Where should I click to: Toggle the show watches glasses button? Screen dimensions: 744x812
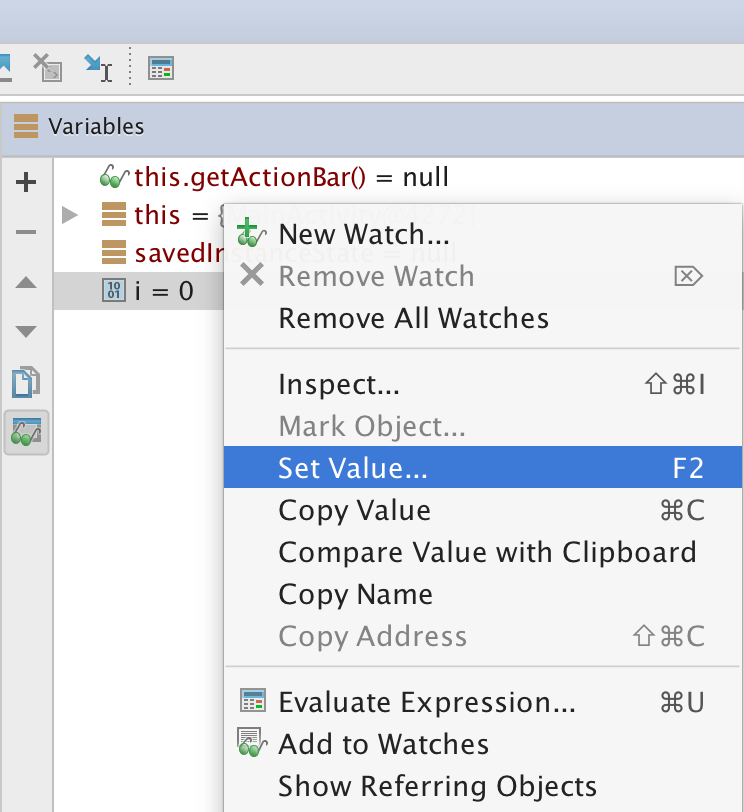(27, 431)
